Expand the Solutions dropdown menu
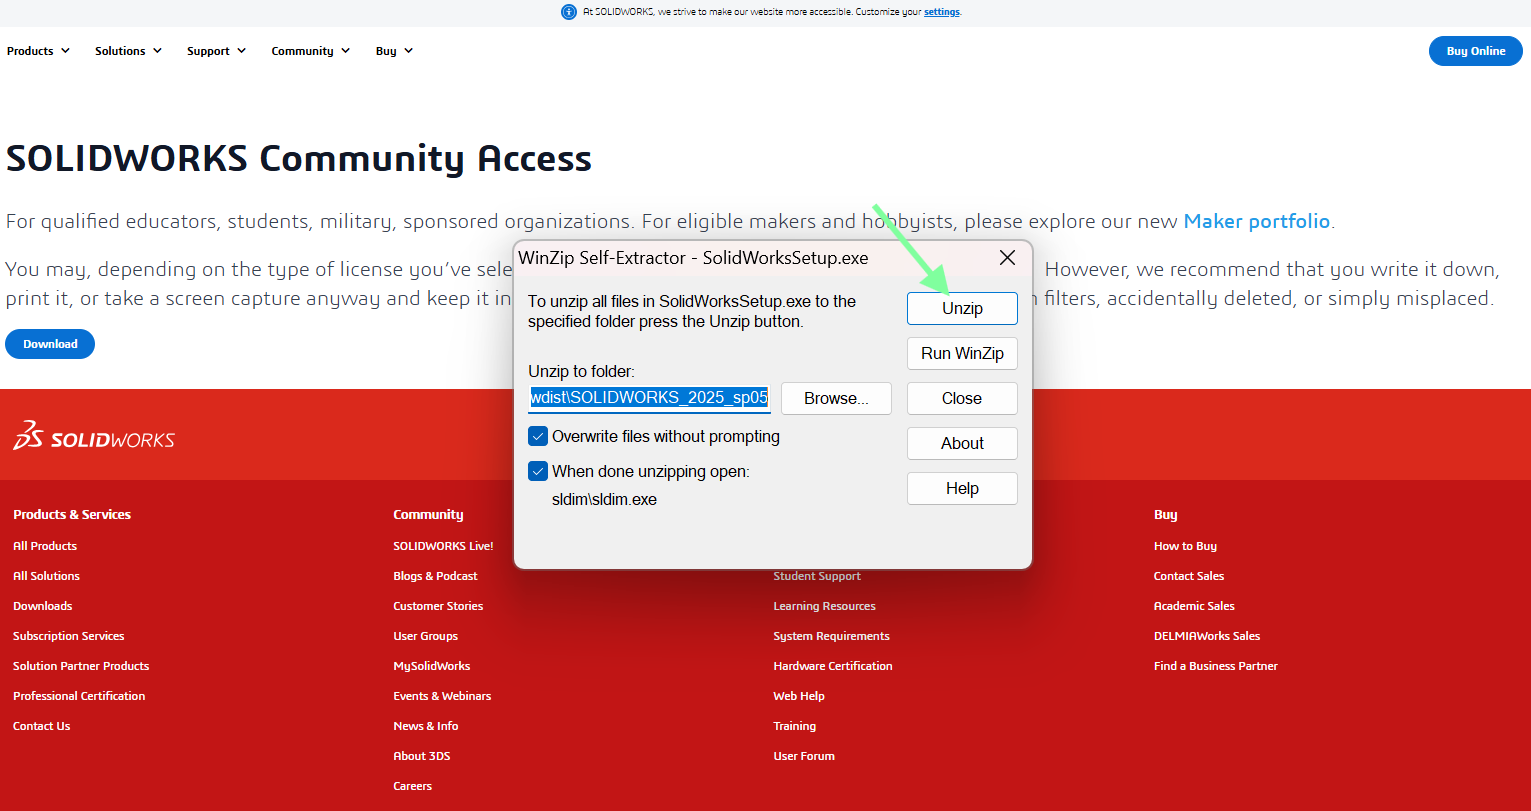This screenshot has width=1531, height=811. (x=128, y=51)
